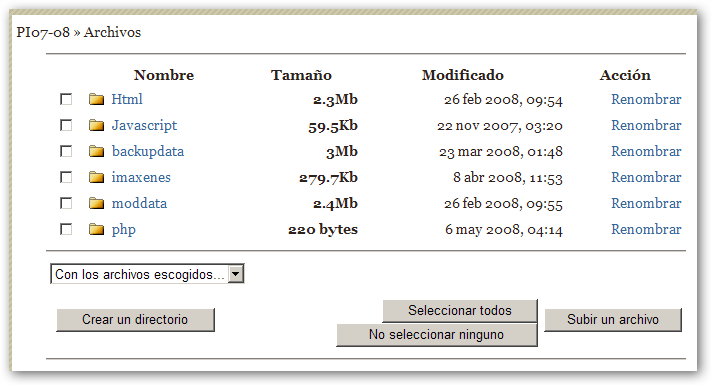
Task: Click Renombrar in the imaxenes row
Action: [x=646, y=177]
